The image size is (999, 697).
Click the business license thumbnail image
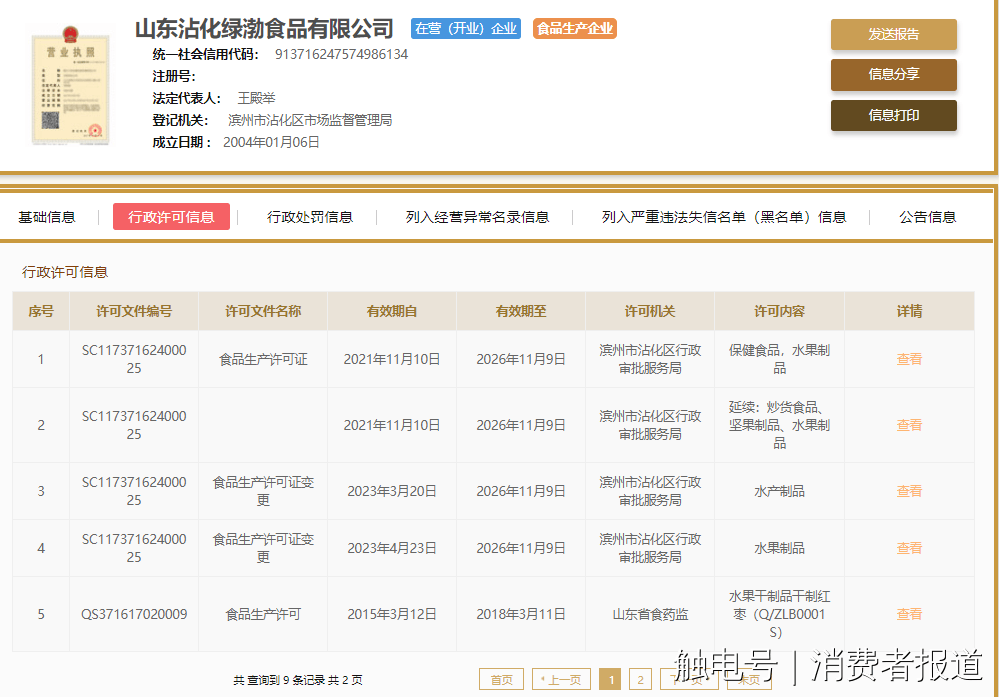(x=68, y=88)
